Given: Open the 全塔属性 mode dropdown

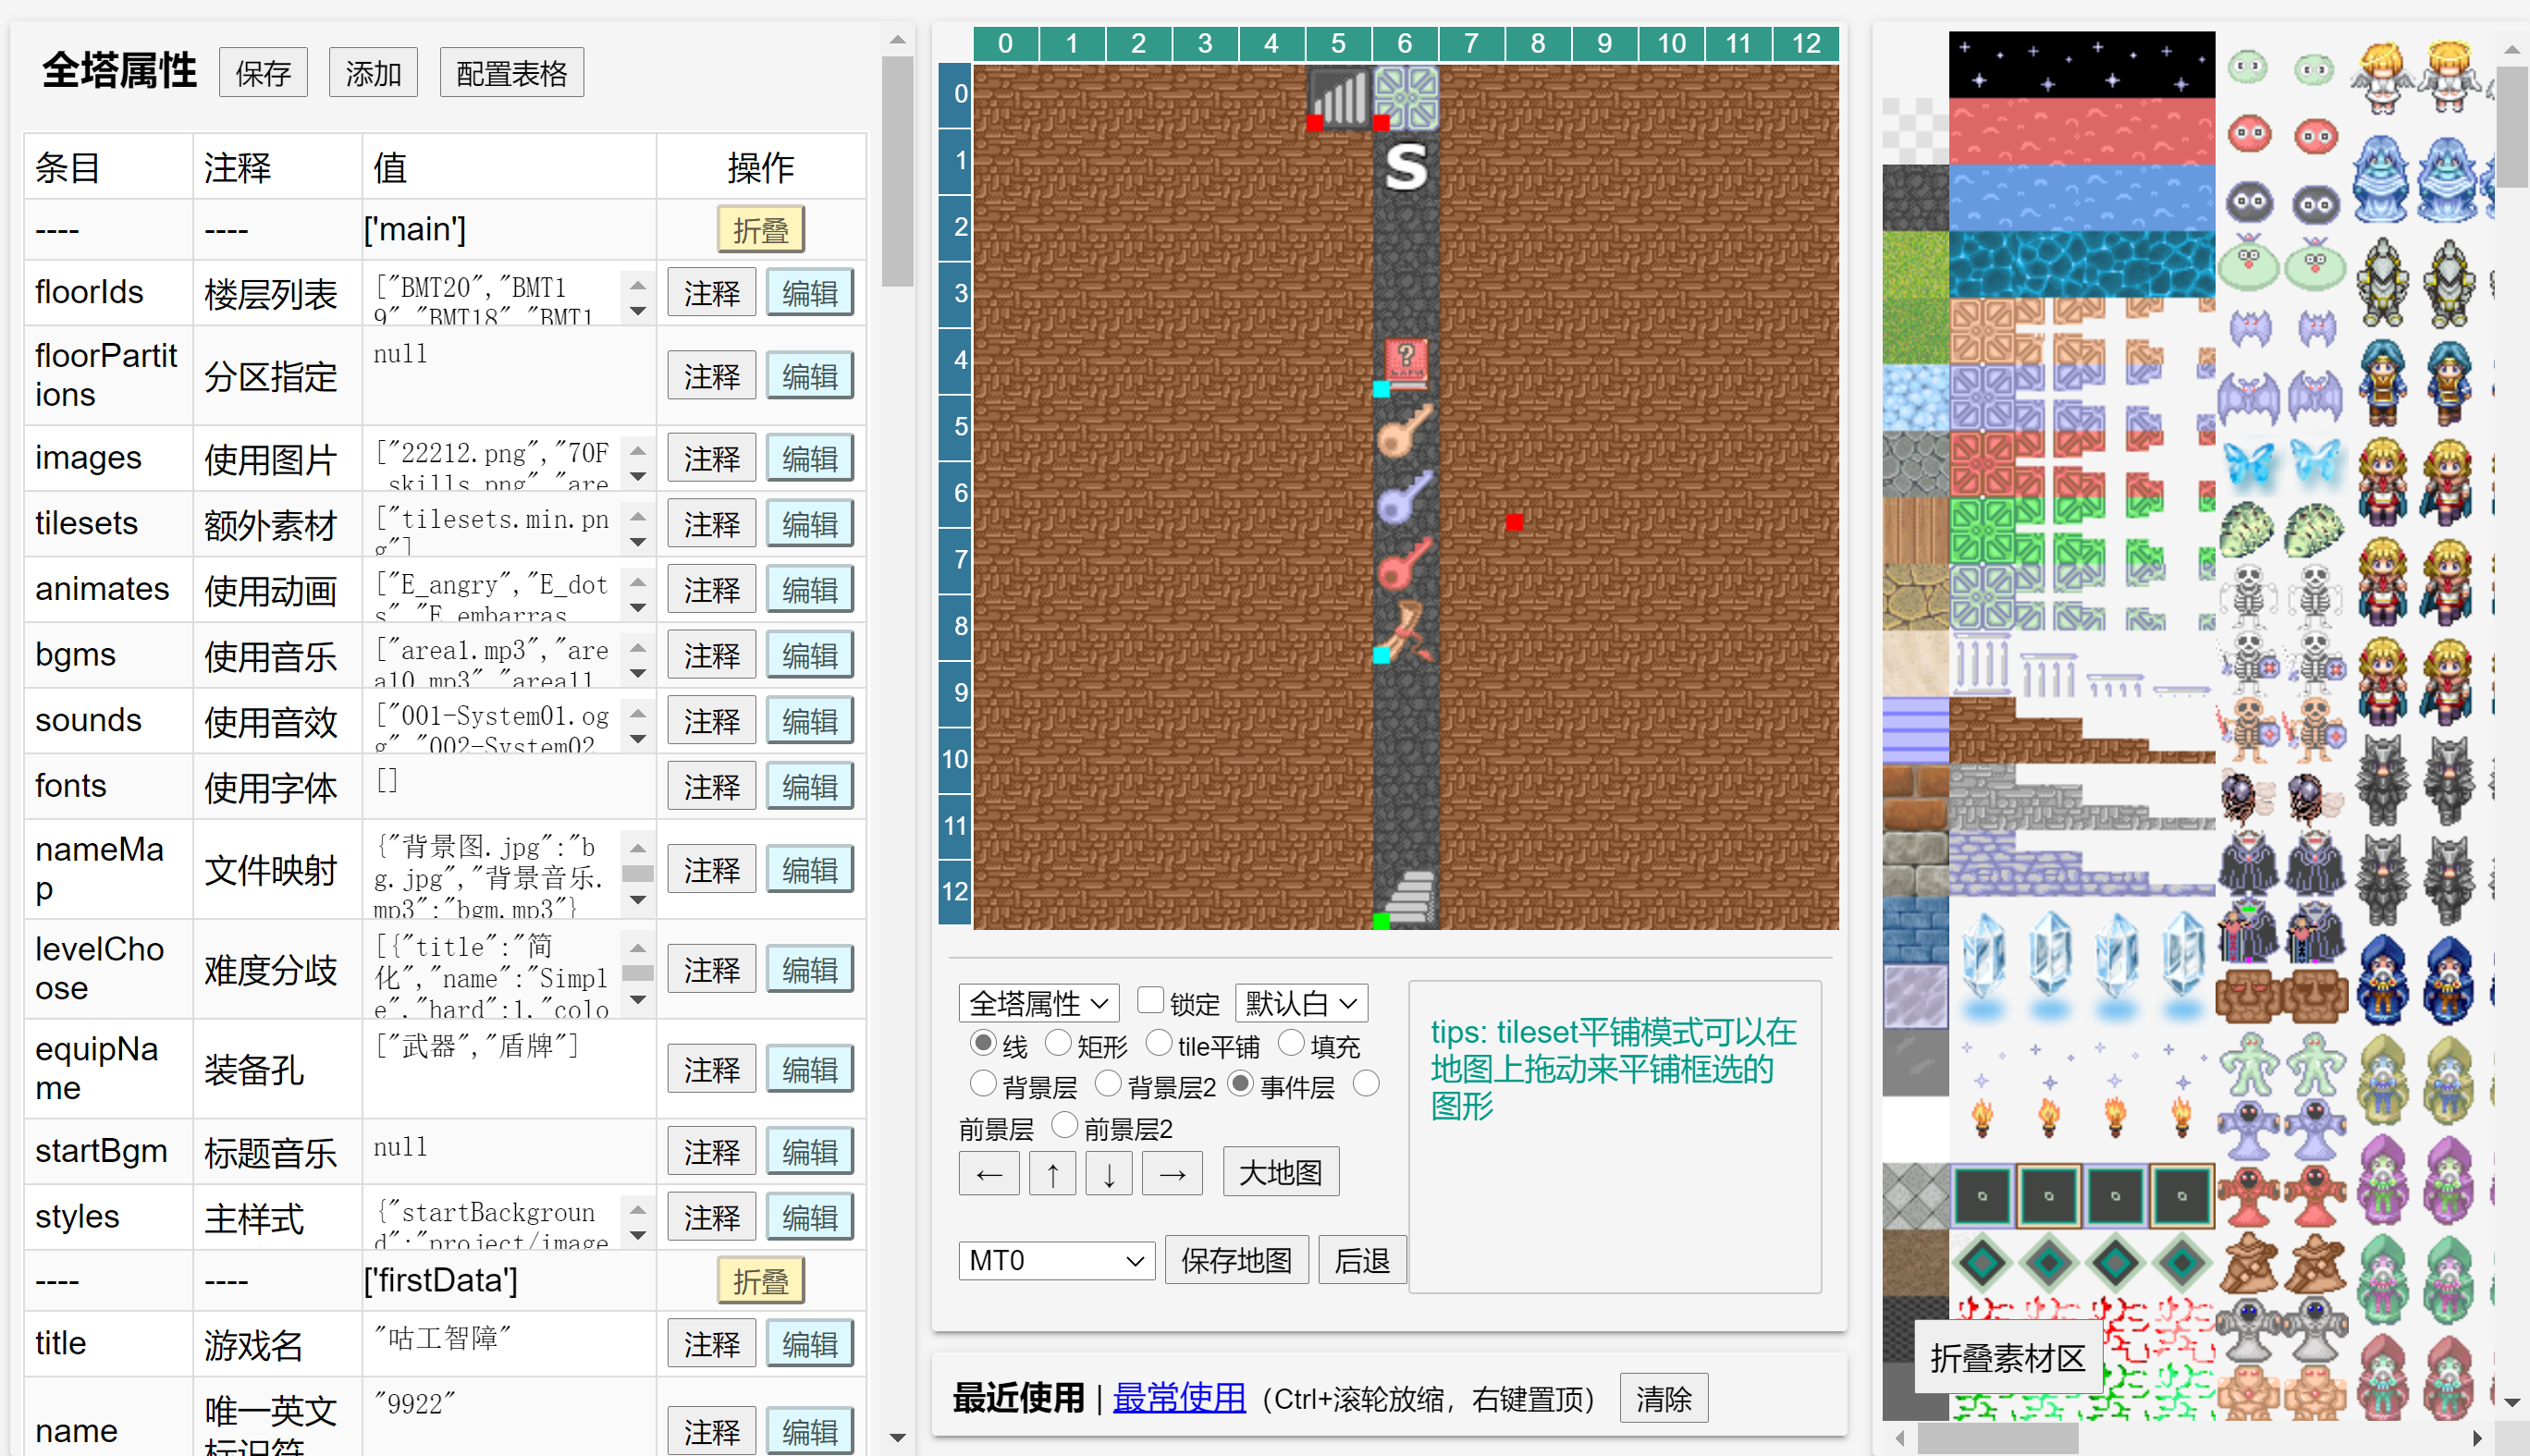Looking at the screenshot, I should (1039, 1003).
